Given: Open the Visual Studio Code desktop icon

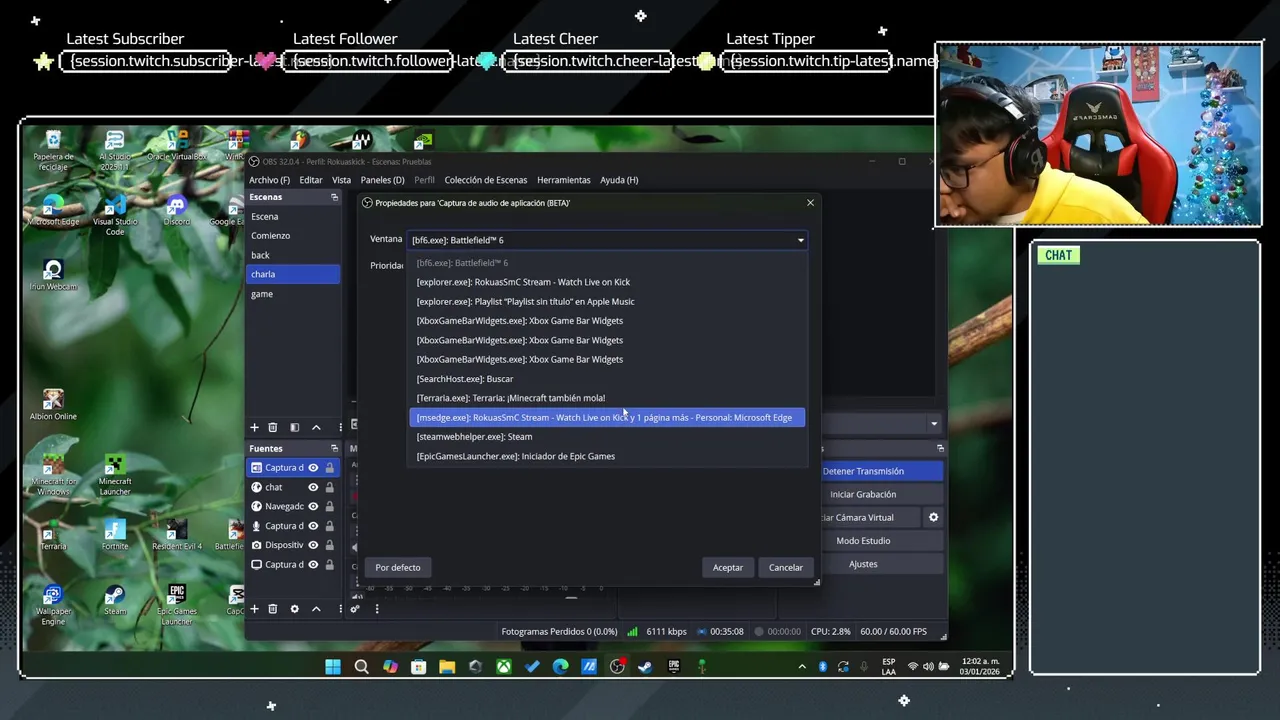Looking at the screenshot, I should 115,214.
